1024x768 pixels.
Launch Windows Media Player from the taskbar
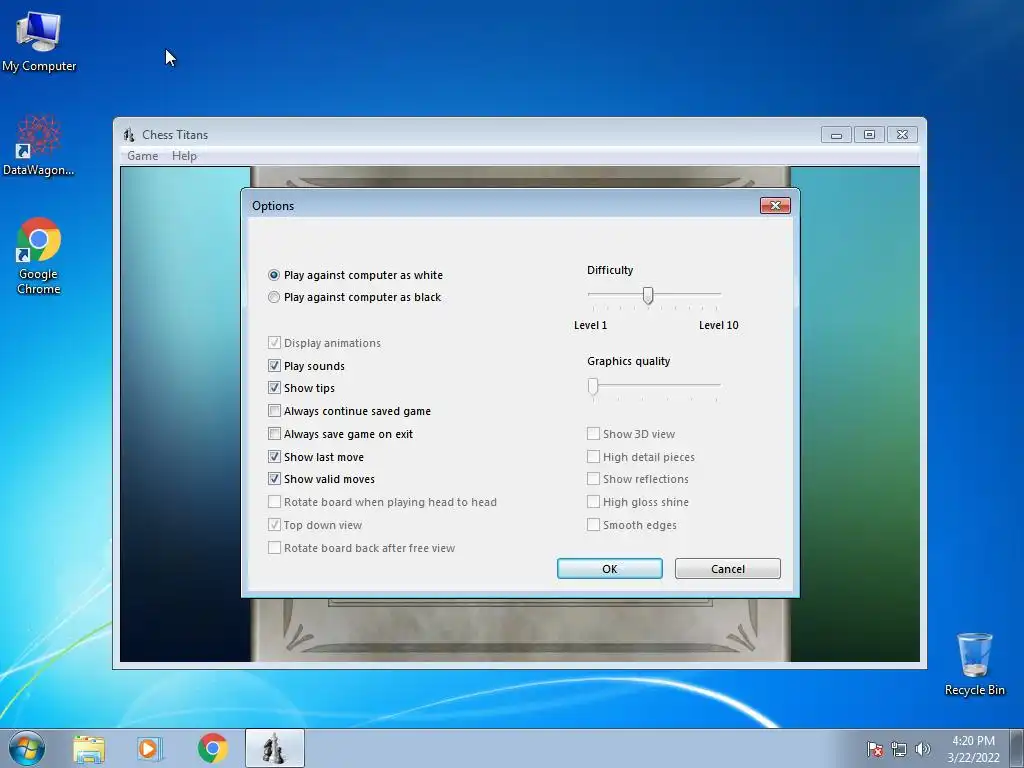150,749
